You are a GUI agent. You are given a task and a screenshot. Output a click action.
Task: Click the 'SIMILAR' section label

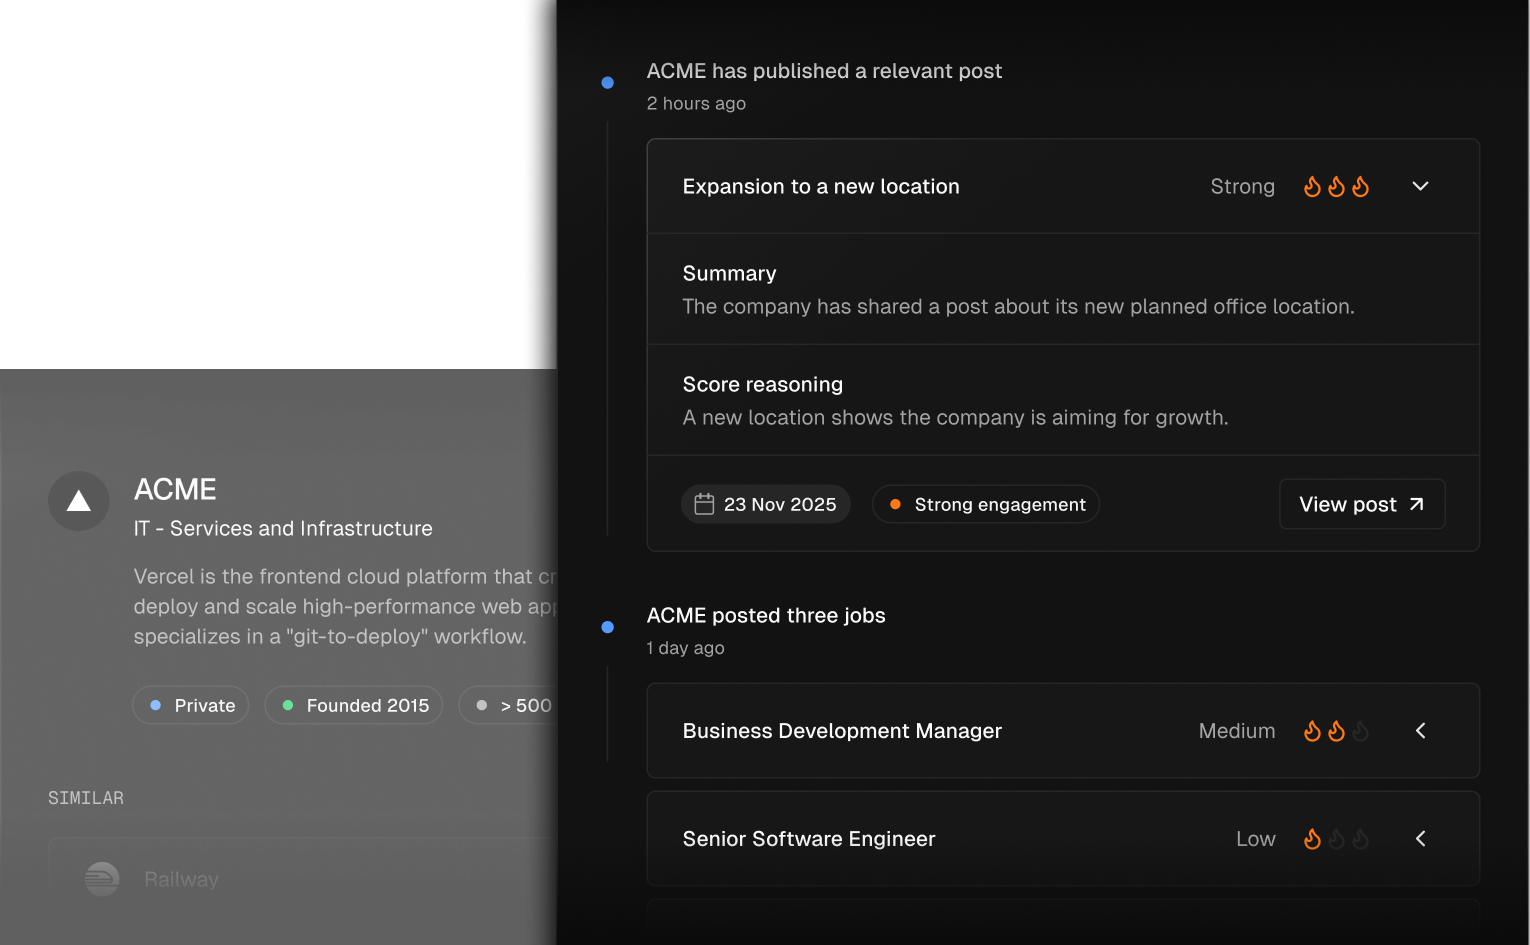(86, 798)
